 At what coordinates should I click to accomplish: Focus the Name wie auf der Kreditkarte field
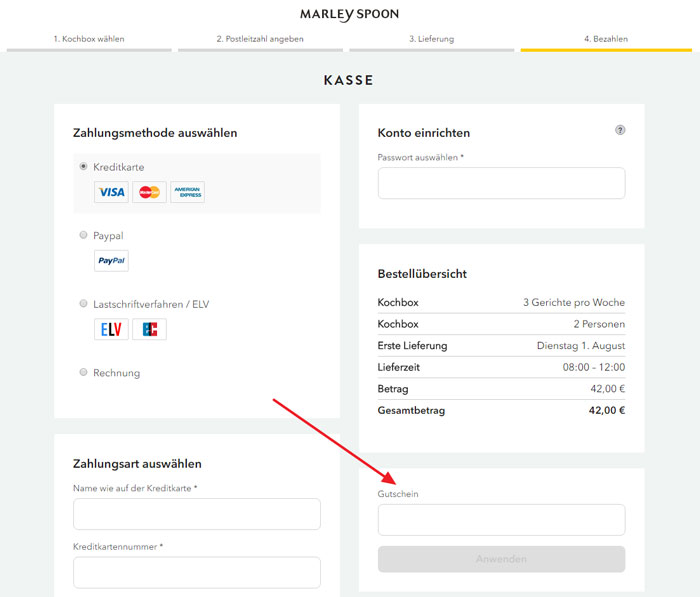[197, 514]
